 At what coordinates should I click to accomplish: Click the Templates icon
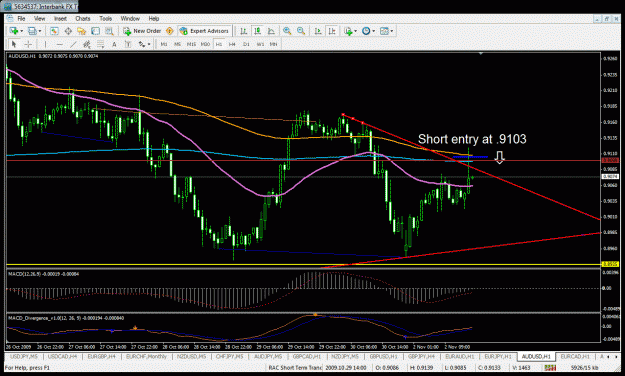click(x=384, y=31)
